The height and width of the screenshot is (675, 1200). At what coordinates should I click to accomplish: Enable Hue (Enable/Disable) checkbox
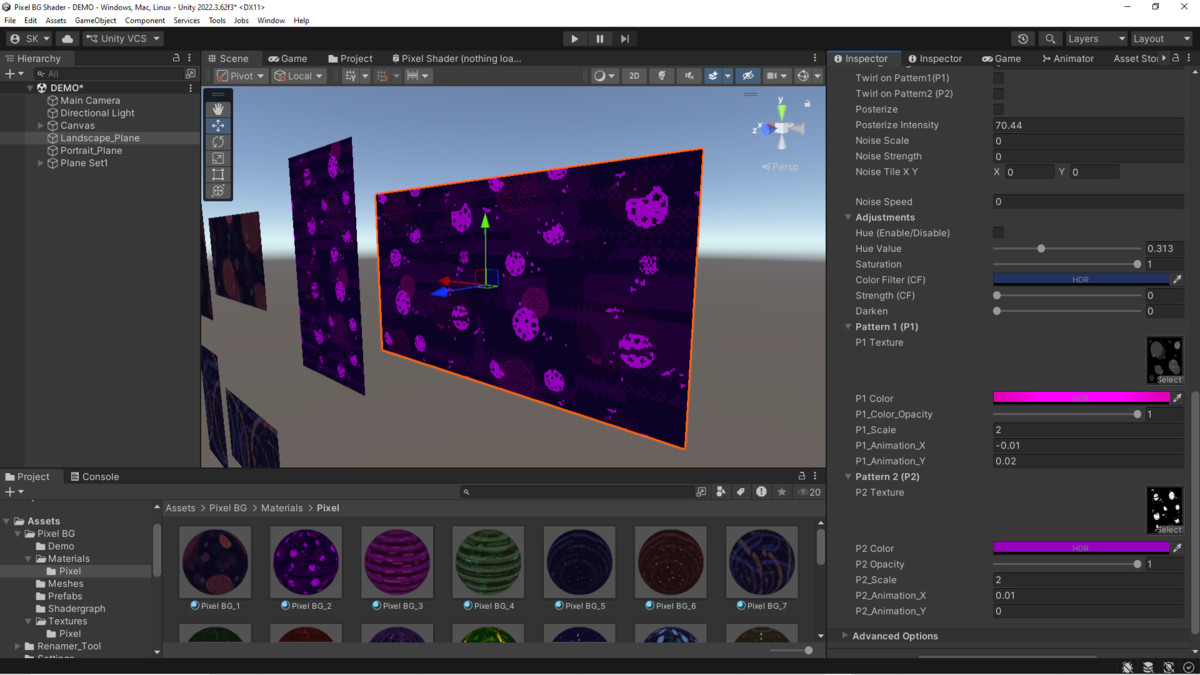click(998, 233)
